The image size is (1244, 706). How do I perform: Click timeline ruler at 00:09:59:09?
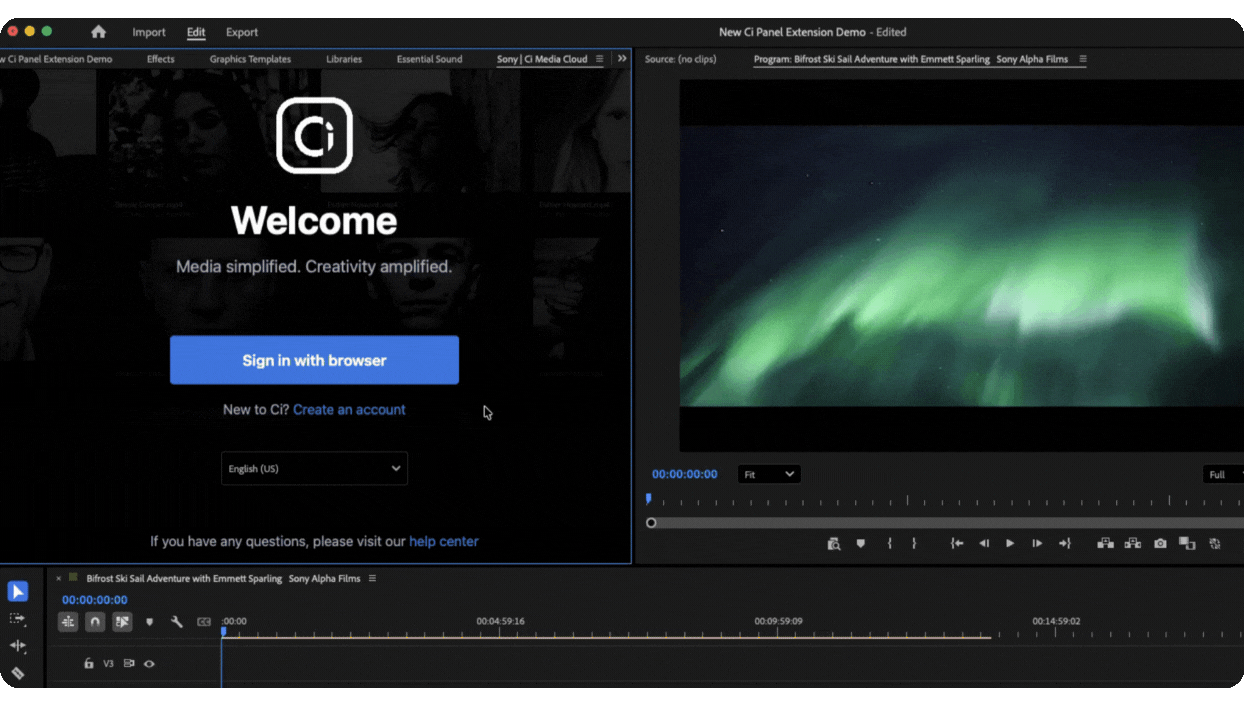pos(778,621)
